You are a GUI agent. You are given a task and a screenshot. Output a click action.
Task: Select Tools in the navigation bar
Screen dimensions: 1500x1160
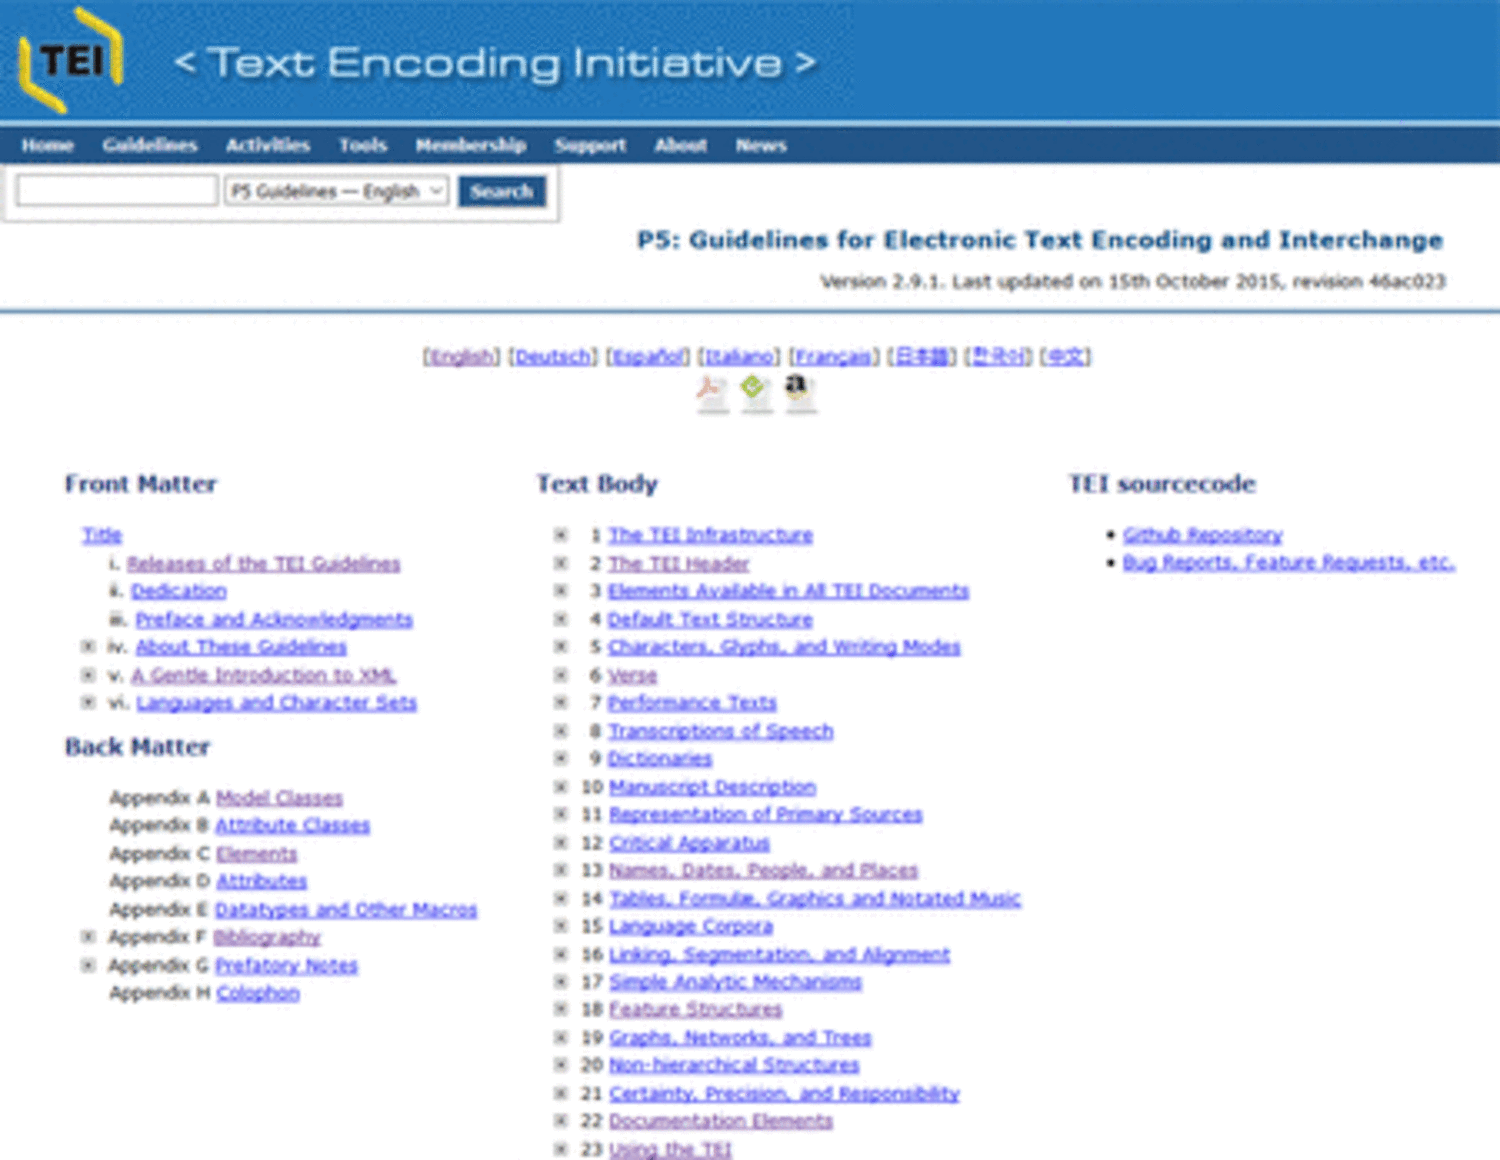[x=363, y=145]
